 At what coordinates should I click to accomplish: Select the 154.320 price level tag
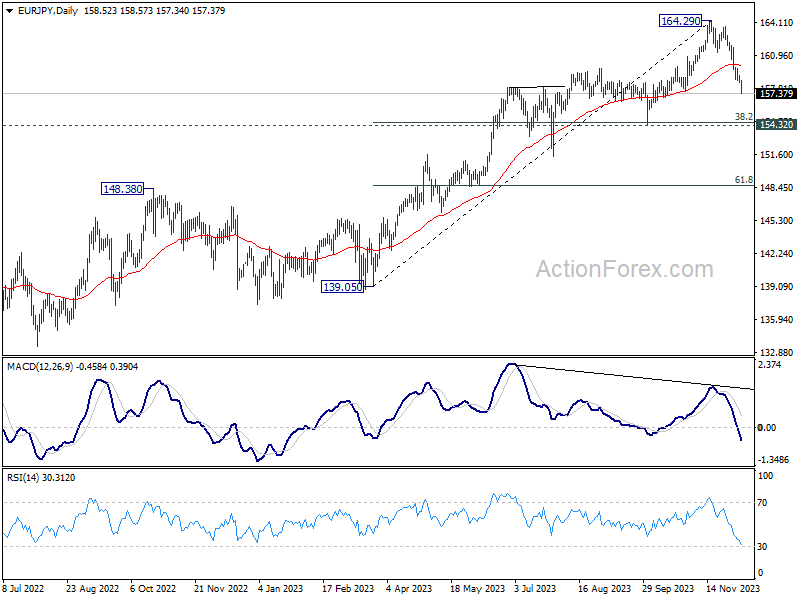tap(776, 124)
